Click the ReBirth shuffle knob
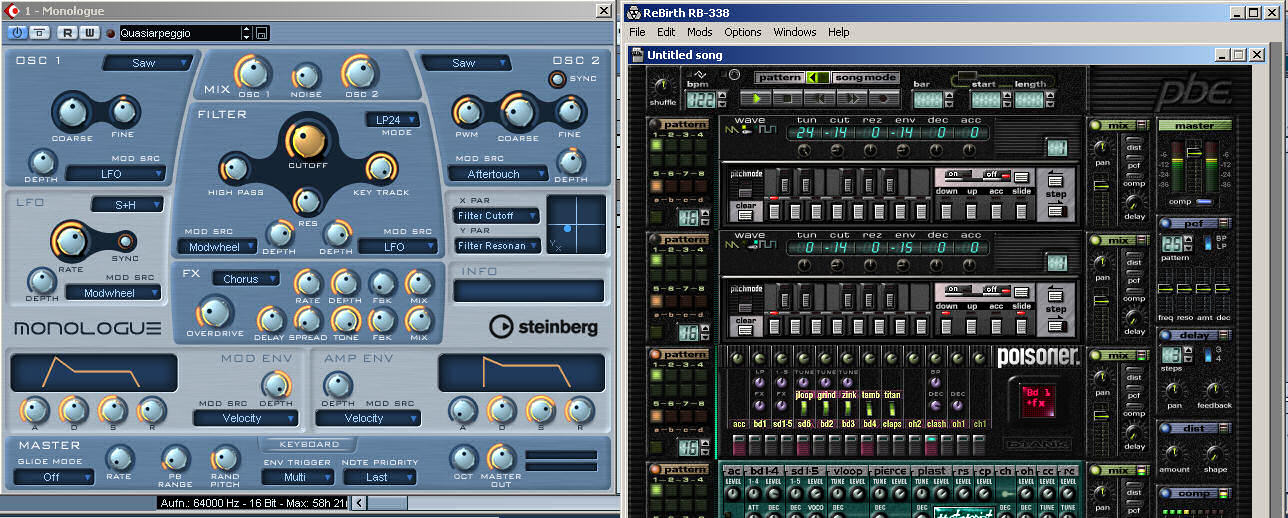This screenshot has width=1288, height=518. 663,86
